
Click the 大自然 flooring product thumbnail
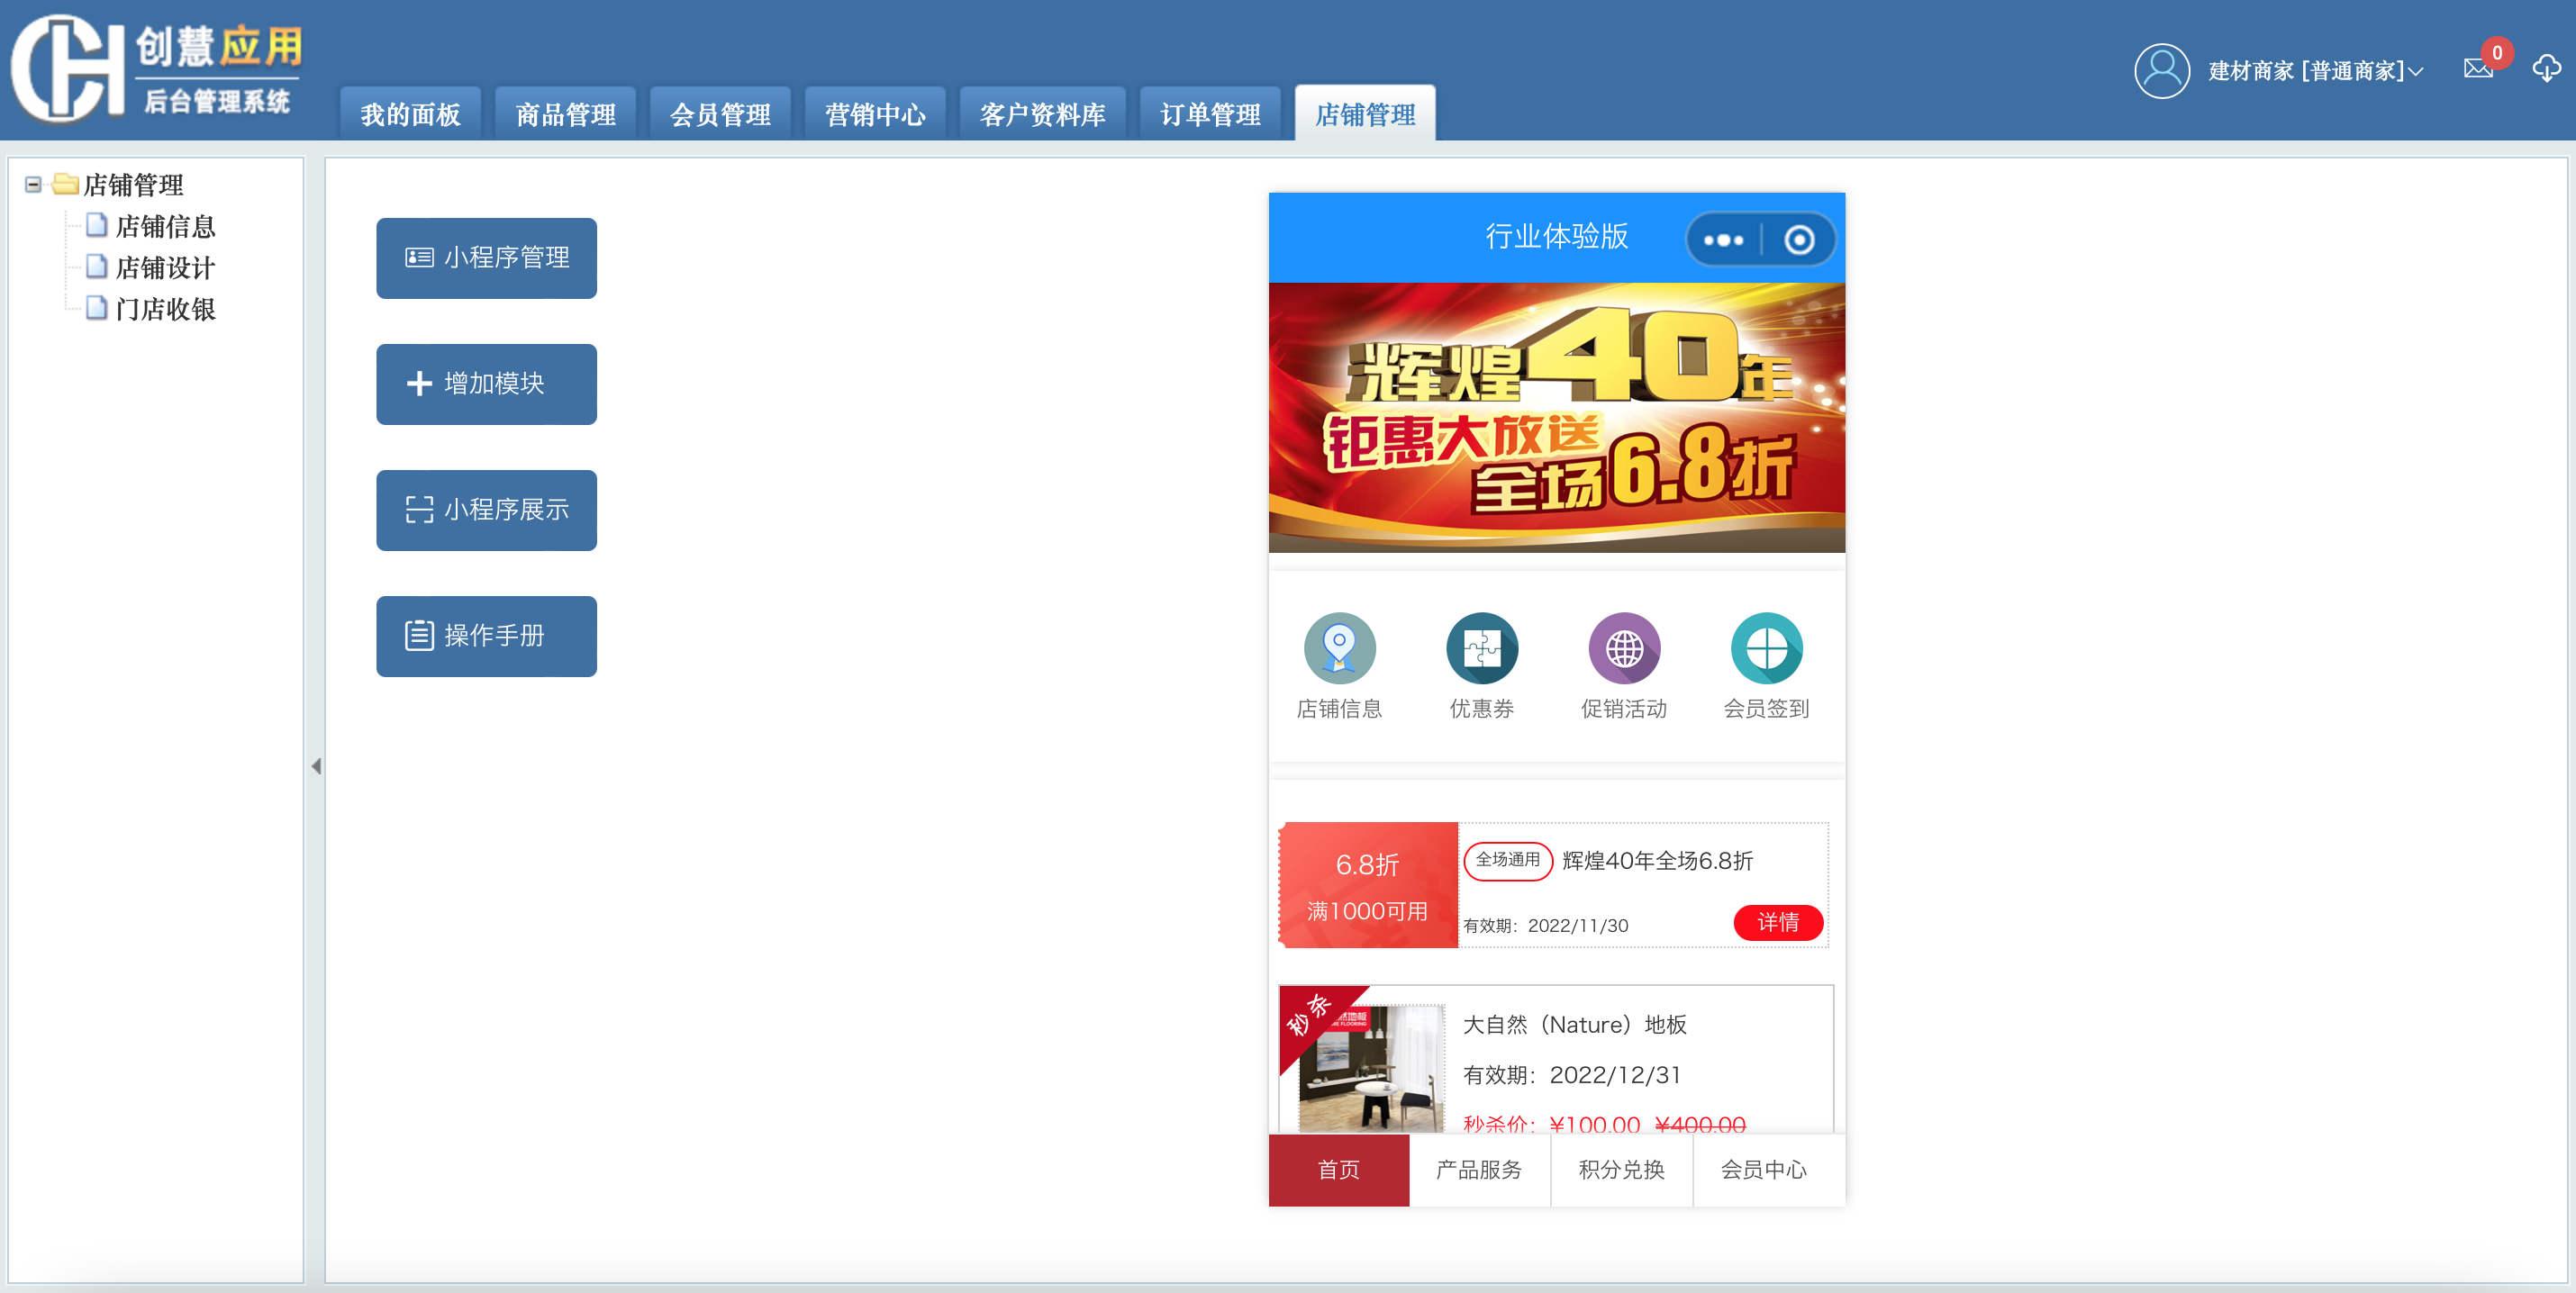click(x=1371, y=1068)
